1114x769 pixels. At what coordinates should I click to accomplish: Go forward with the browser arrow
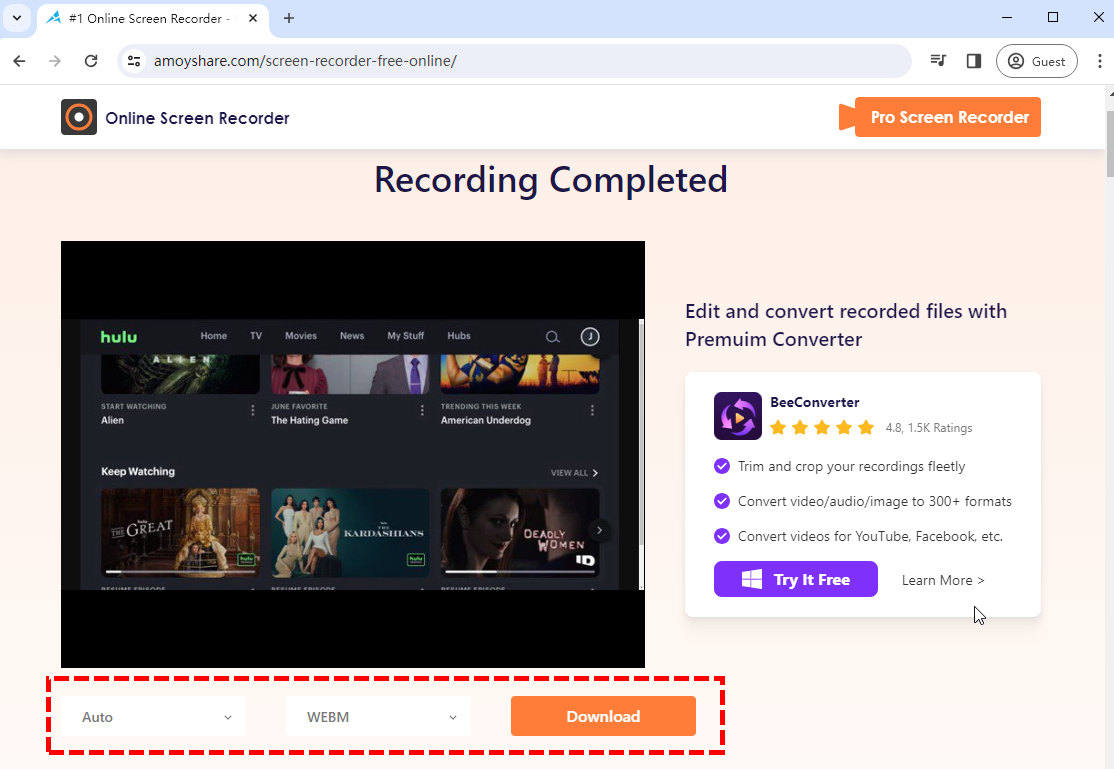[x=55, y=61]
